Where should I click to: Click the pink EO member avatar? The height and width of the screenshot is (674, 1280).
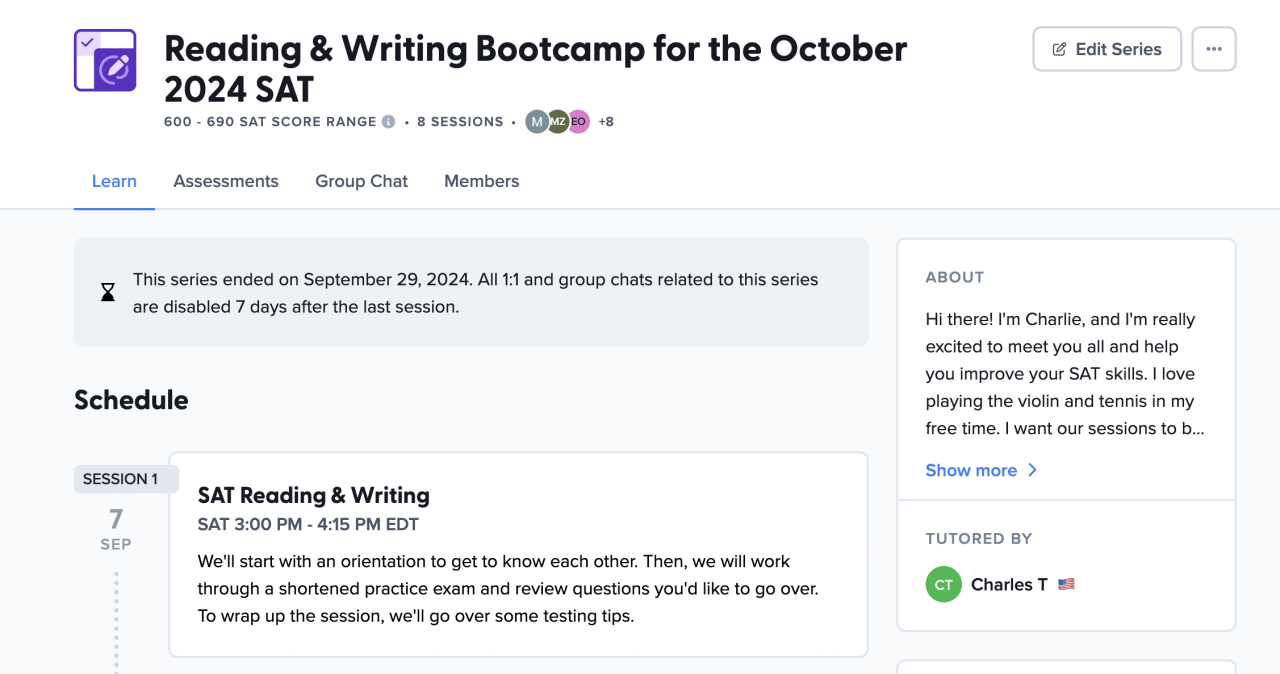(x=579, y=122)
